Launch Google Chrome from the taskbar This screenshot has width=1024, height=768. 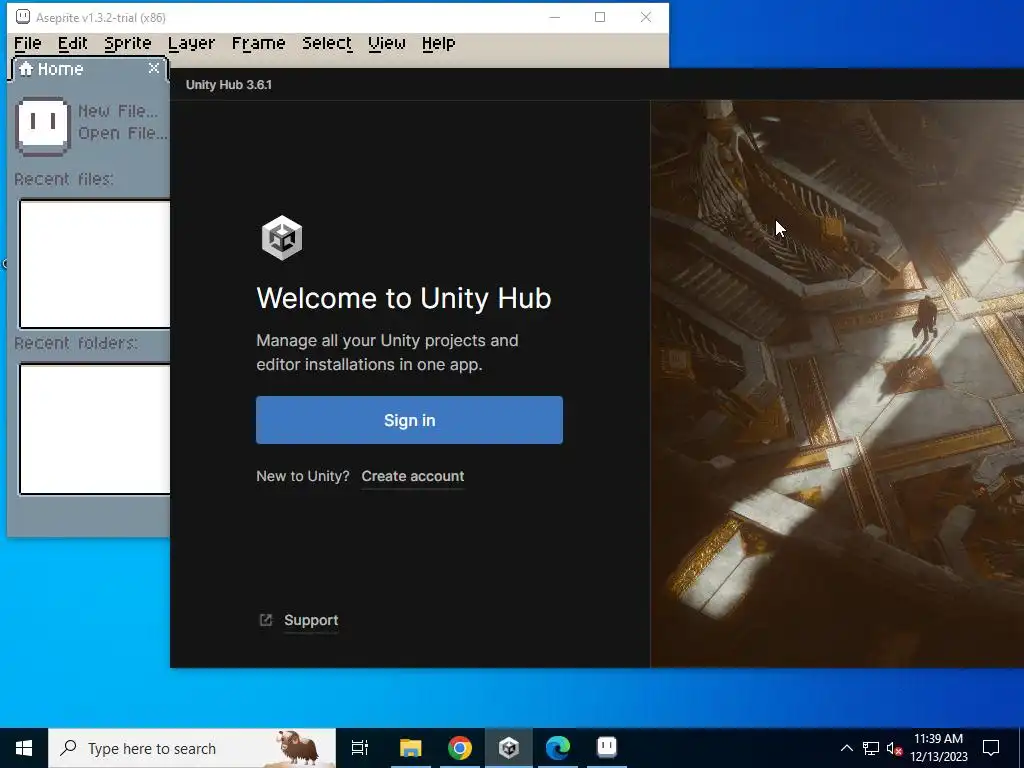(x=460, y=748)
